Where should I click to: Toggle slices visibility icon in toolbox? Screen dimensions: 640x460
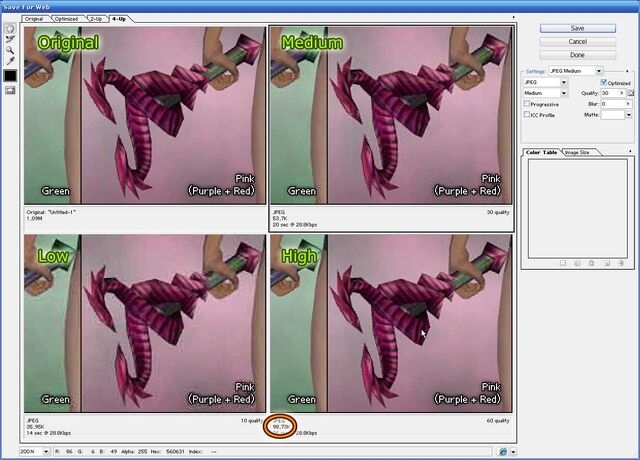pos(10,90)
